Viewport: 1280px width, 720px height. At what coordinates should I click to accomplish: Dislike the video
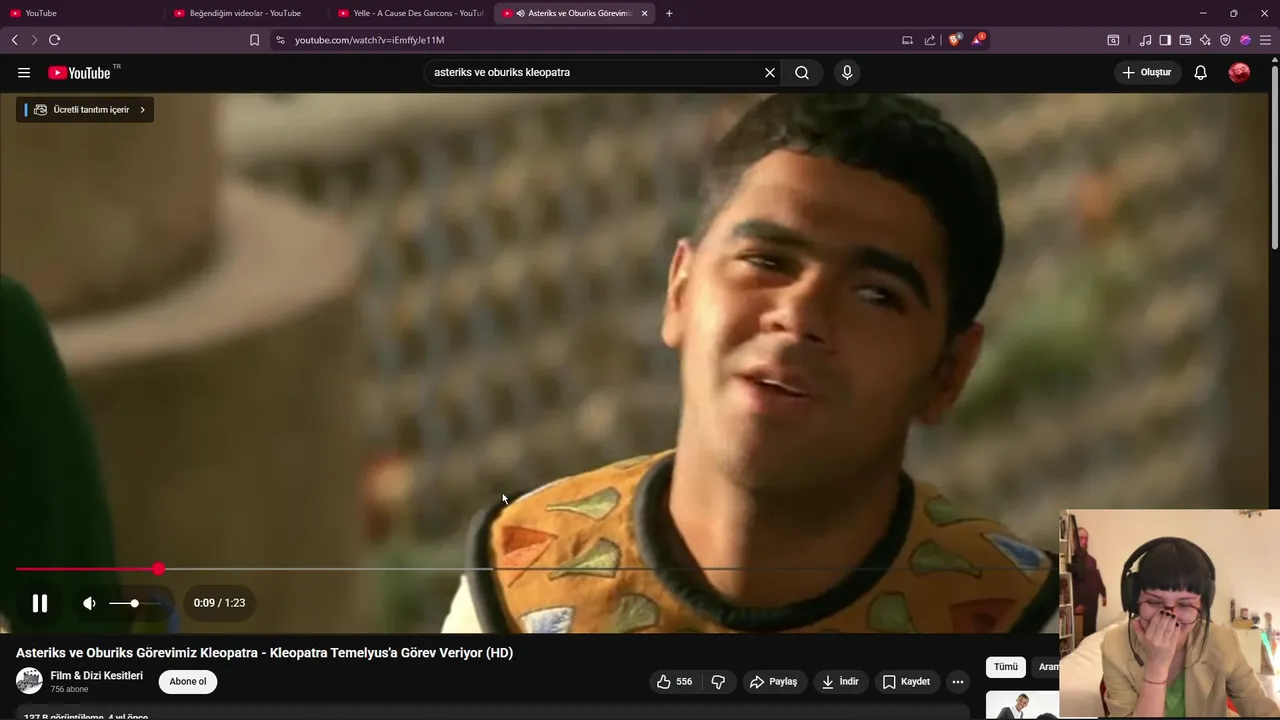(x=718, y=682)
